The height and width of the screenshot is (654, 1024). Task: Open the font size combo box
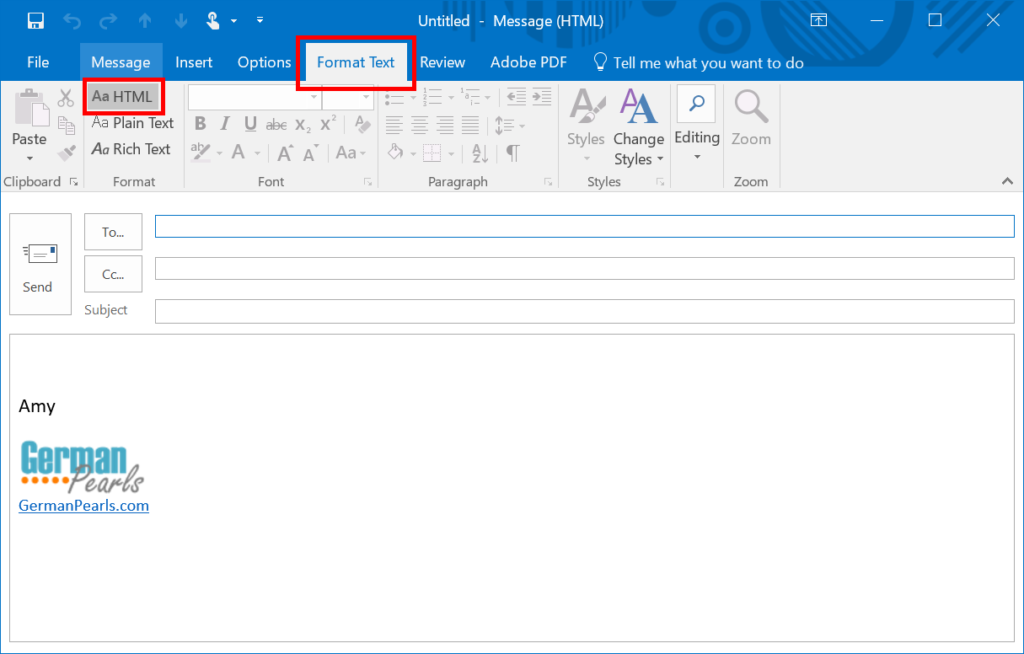click(x=347, y=97)
